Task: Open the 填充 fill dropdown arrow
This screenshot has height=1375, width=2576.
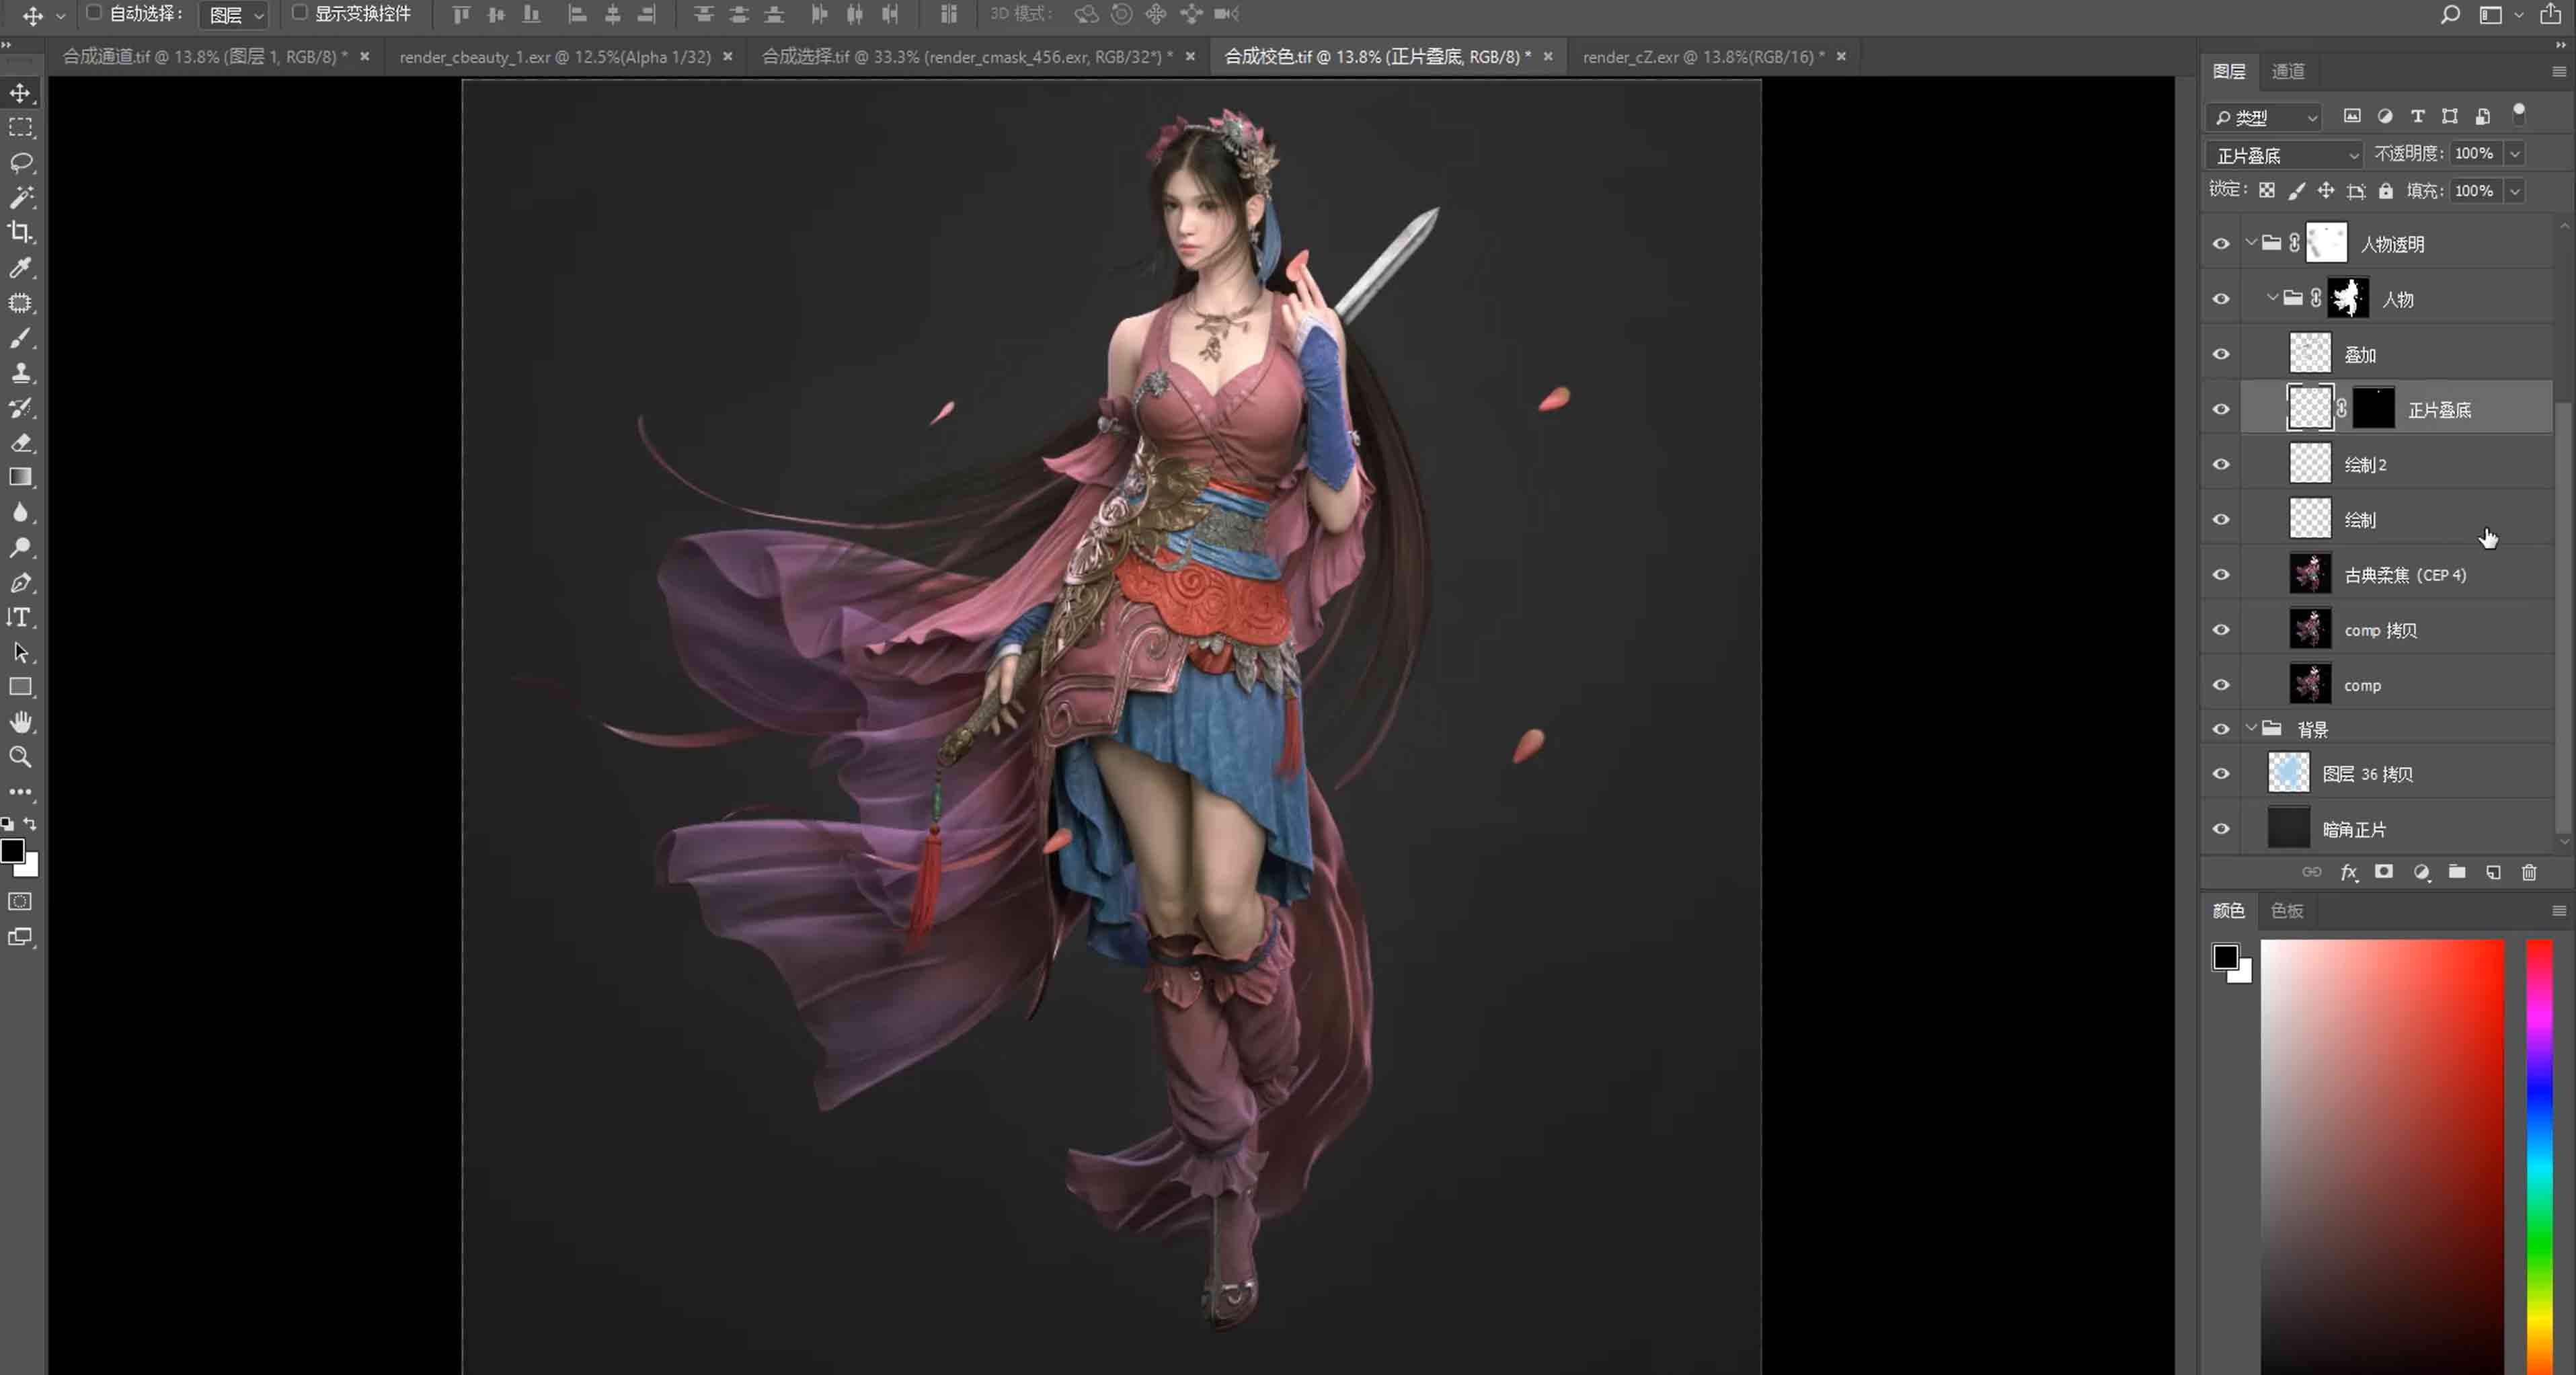Action: click(2514, 191)
